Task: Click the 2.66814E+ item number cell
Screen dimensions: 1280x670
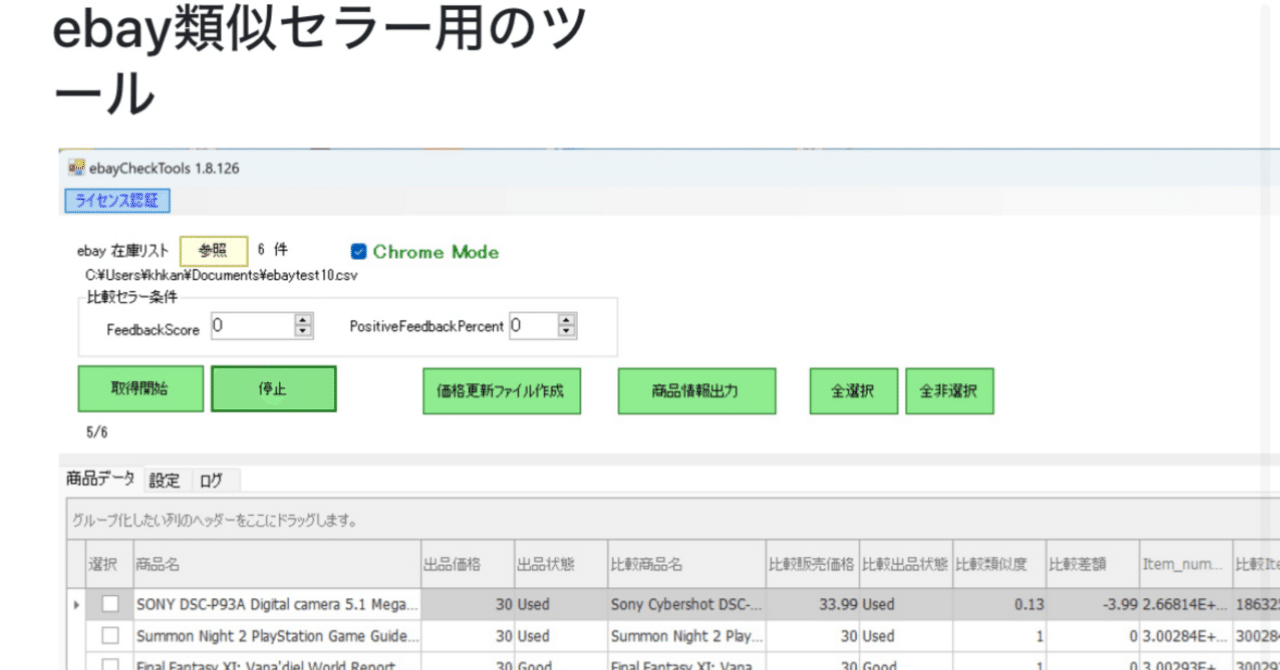Action: [1184, 604]
